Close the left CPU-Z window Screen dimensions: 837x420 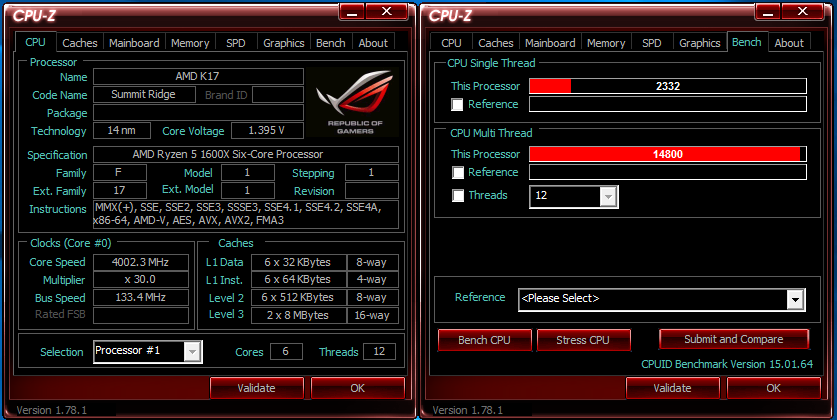coord(386,12)
